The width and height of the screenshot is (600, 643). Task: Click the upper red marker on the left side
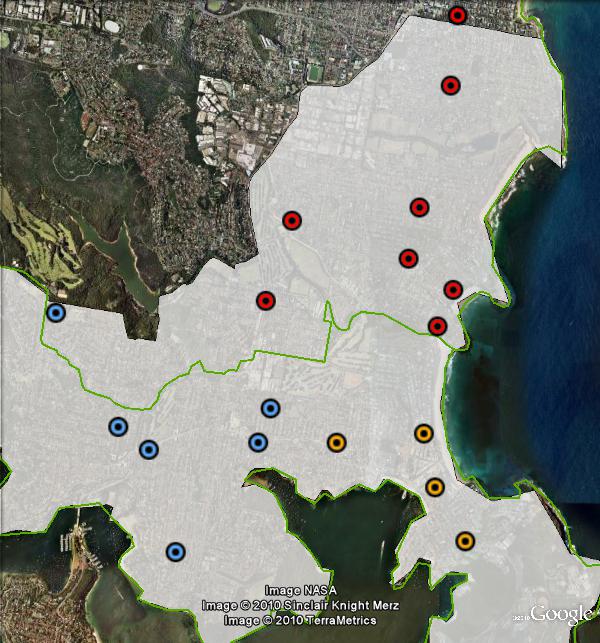(292, 220)
